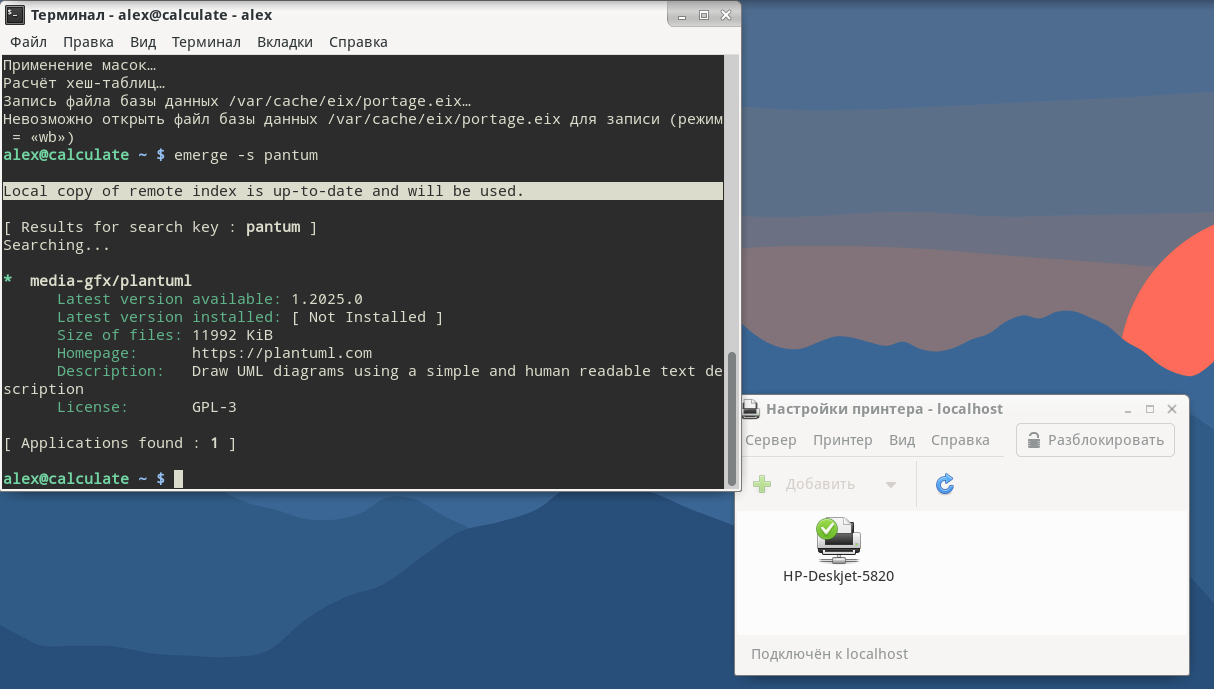Click the Добавить printer button
This screenshot has width=1214, height=689.
(805, 484)
